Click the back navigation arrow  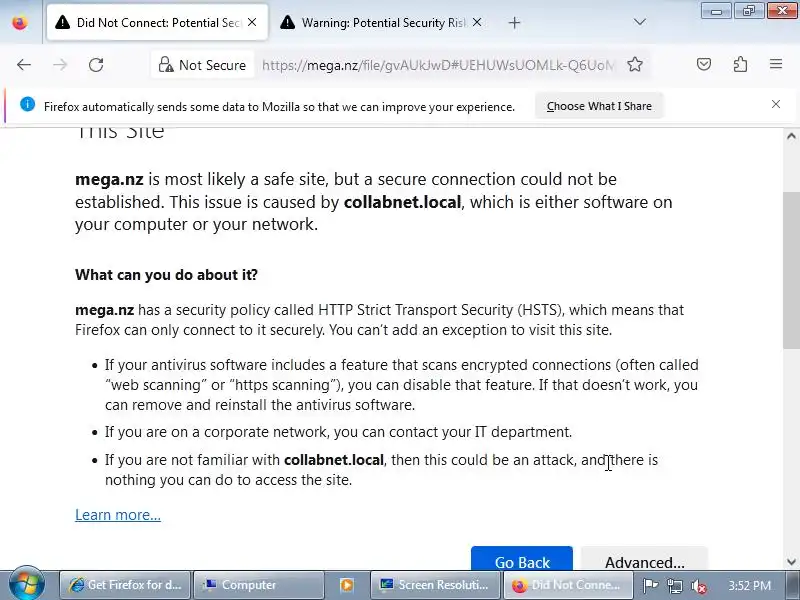pos(24,65)
